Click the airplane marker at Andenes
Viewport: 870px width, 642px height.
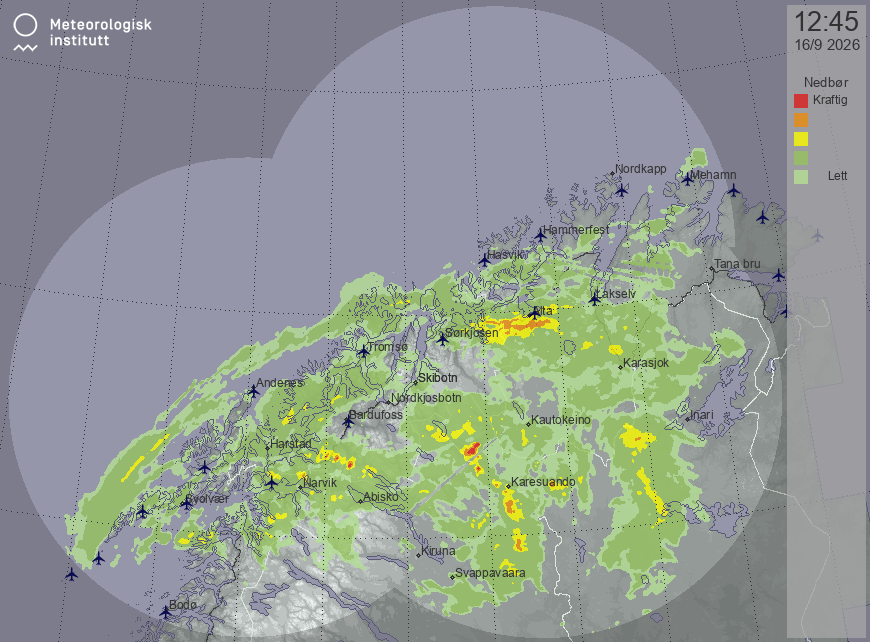(254, 391)
